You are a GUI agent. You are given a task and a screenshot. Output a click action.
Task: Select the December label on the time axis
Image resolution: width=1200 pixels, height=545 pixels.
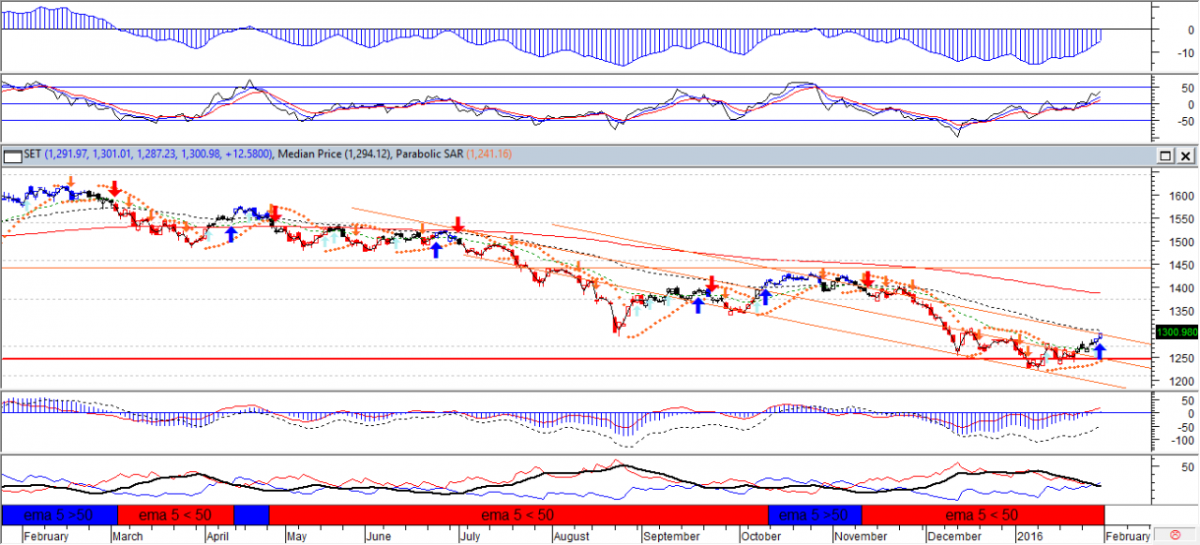pos(953,536)
